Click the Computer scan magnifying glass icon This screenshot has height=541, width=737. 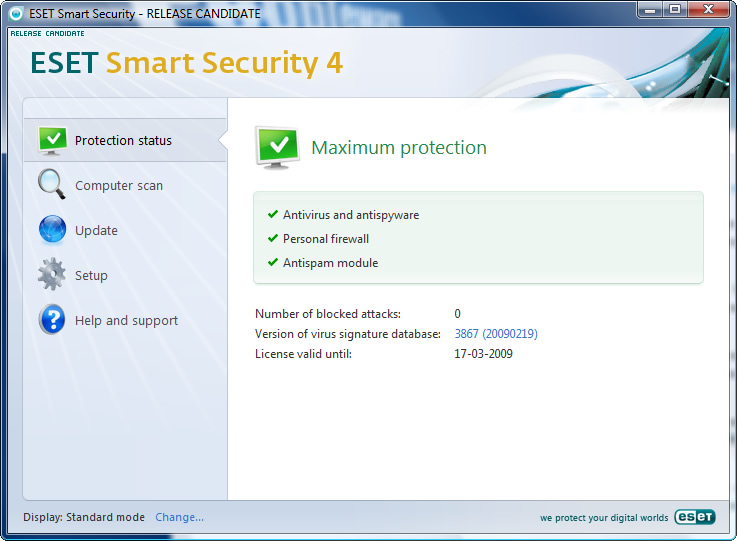(52, 184)
